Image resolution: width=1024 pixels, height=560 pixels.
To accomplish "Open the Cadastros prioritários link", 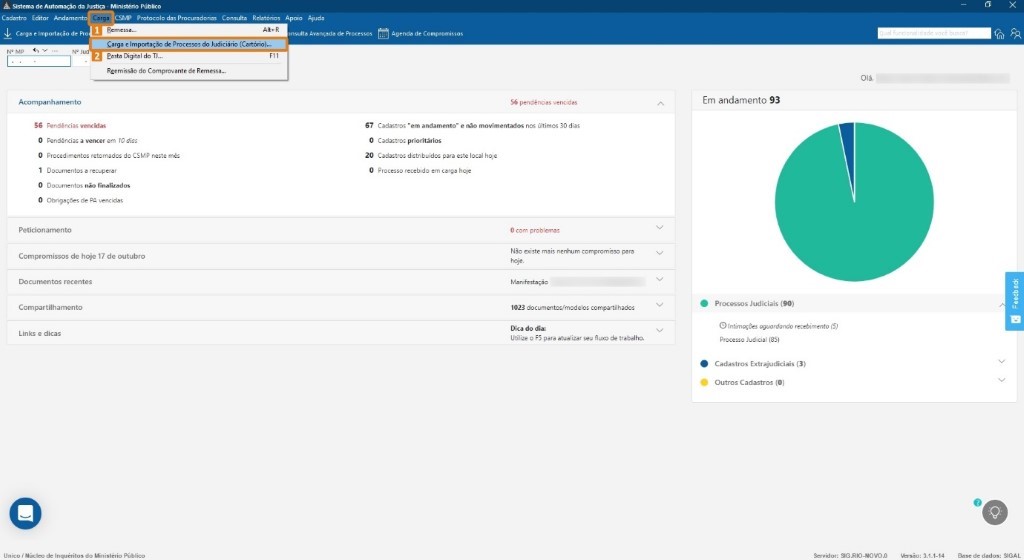I will [405, 140].
